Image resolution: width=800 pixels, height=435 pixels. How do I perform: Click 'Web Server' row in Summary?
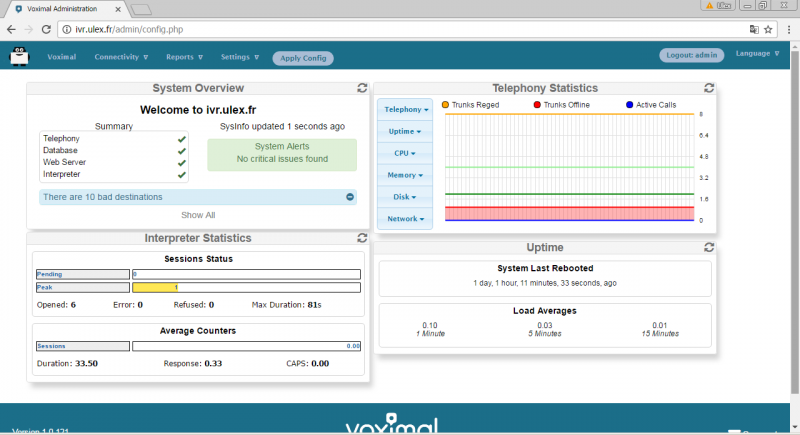pos(113,162)
